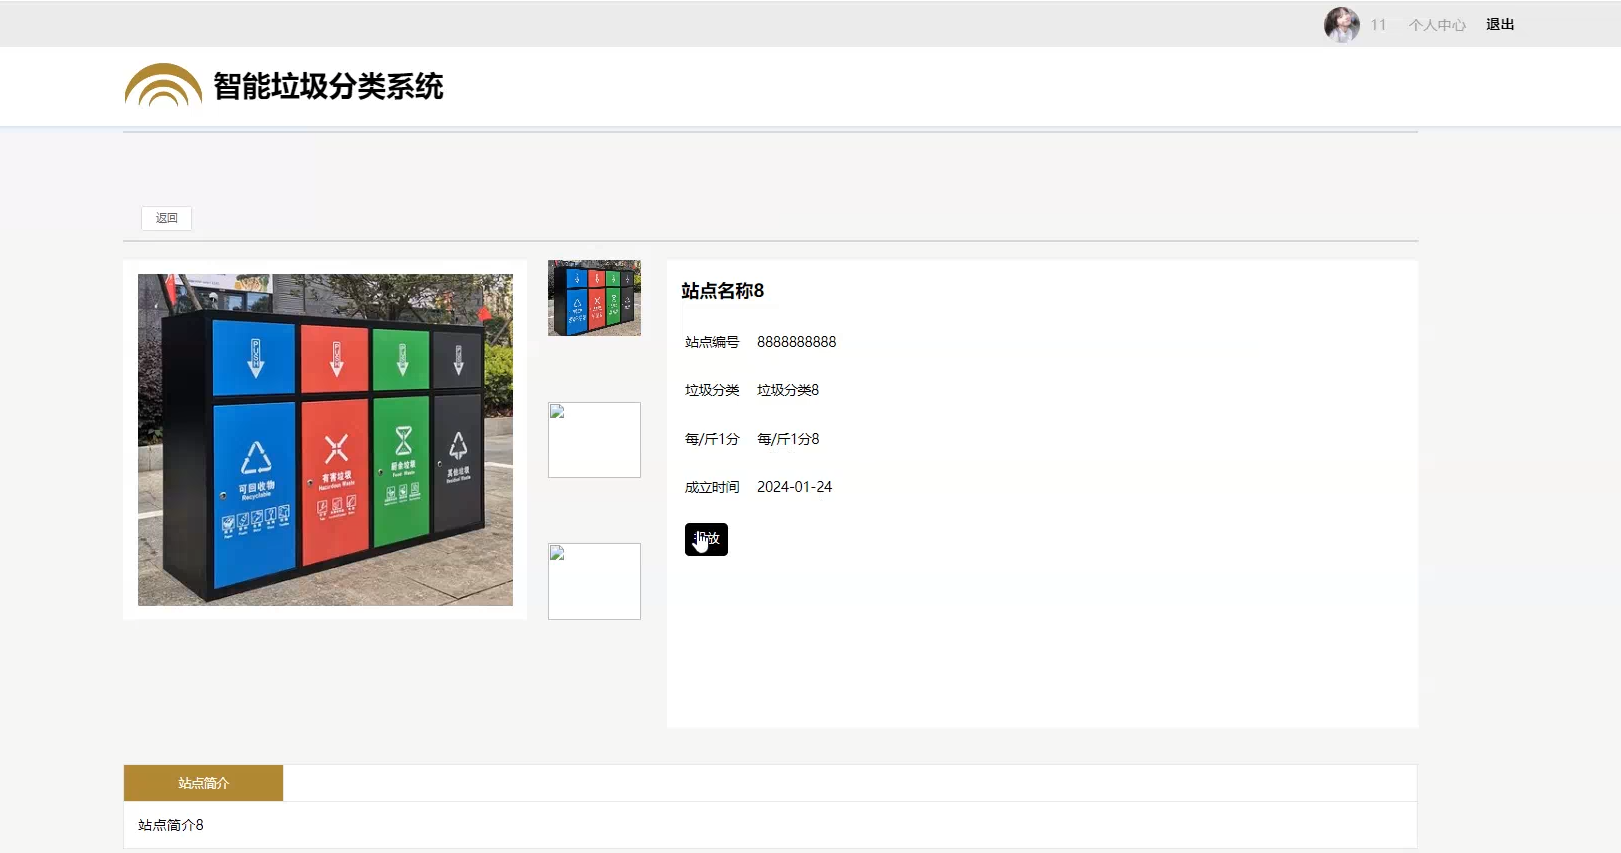
Task: Click the user avatar picture
Action: pyautogui.click(x=1341, y=24)
